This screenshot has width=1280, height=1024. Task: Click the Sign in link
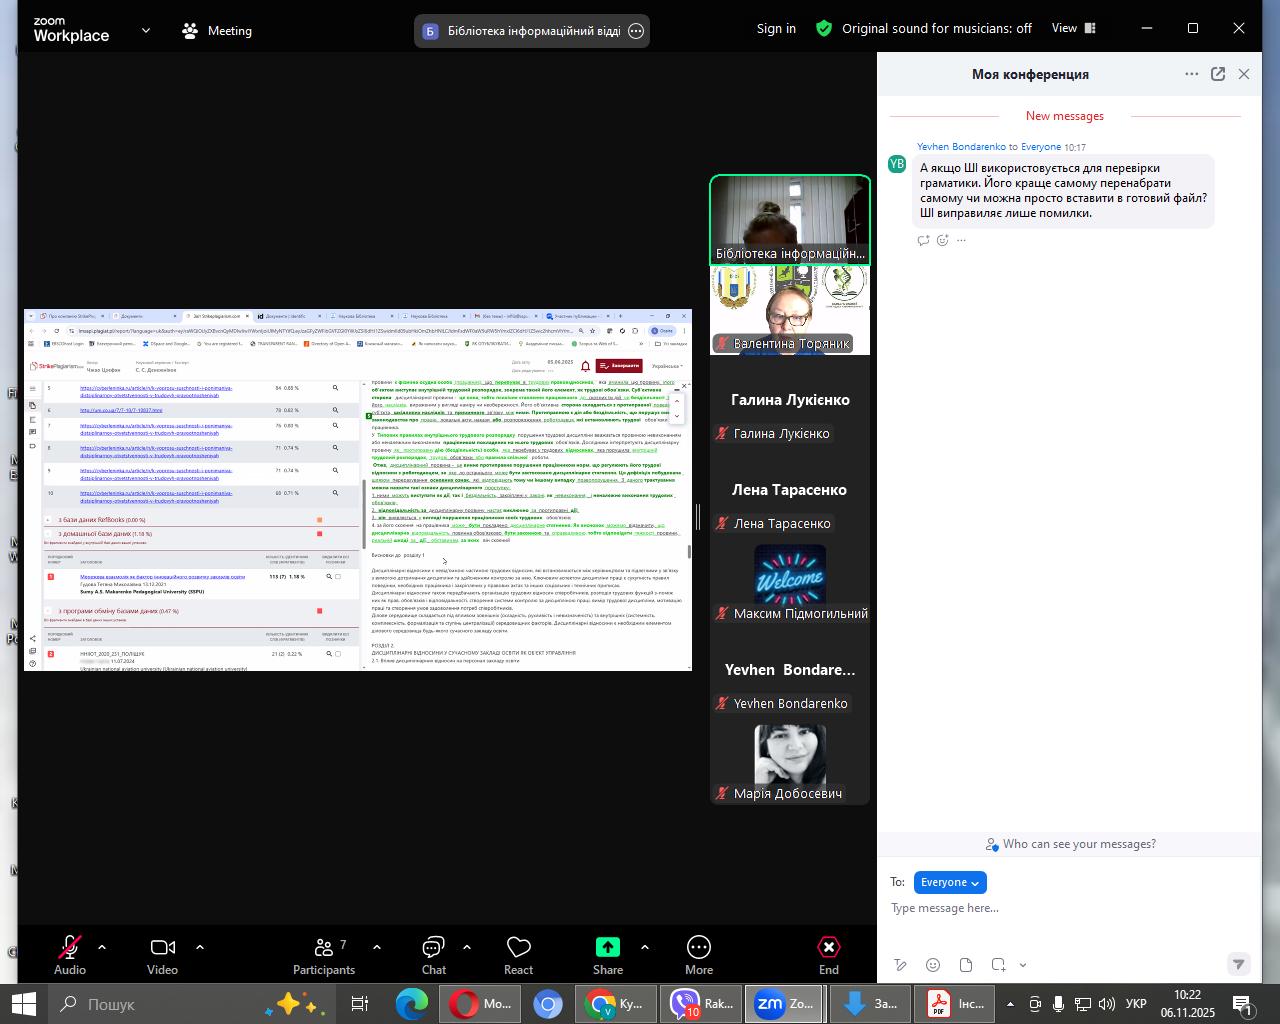[x=776, y=28]
